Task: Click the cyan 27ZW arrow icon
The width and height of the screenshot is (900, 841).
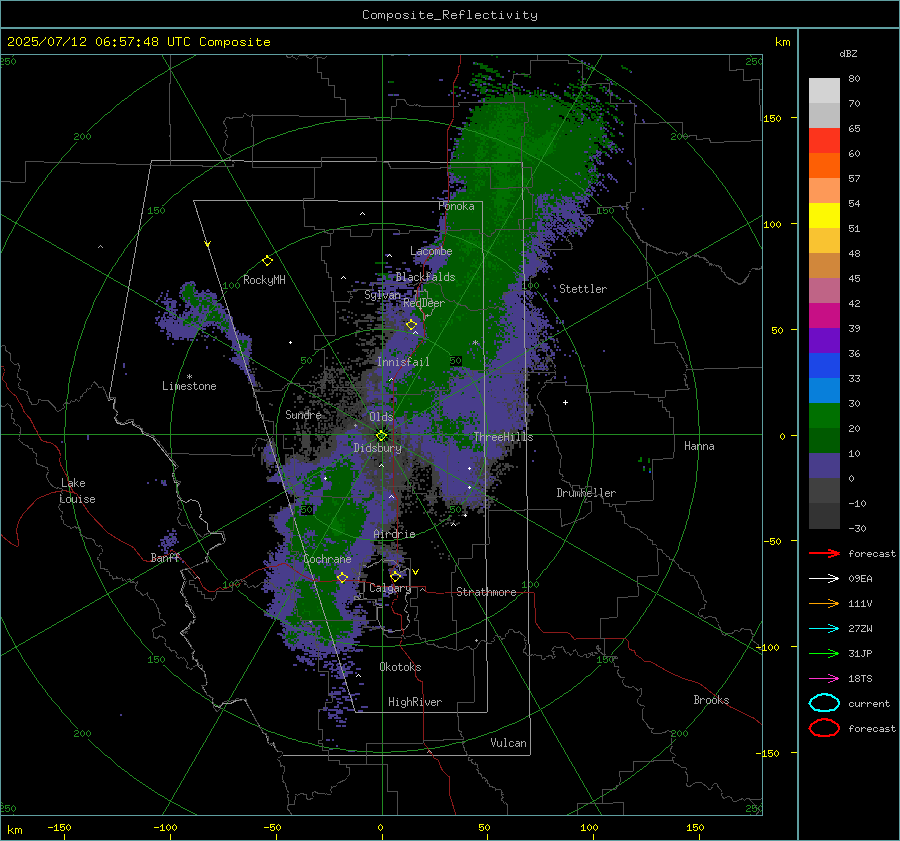Action: coord(824,629)
